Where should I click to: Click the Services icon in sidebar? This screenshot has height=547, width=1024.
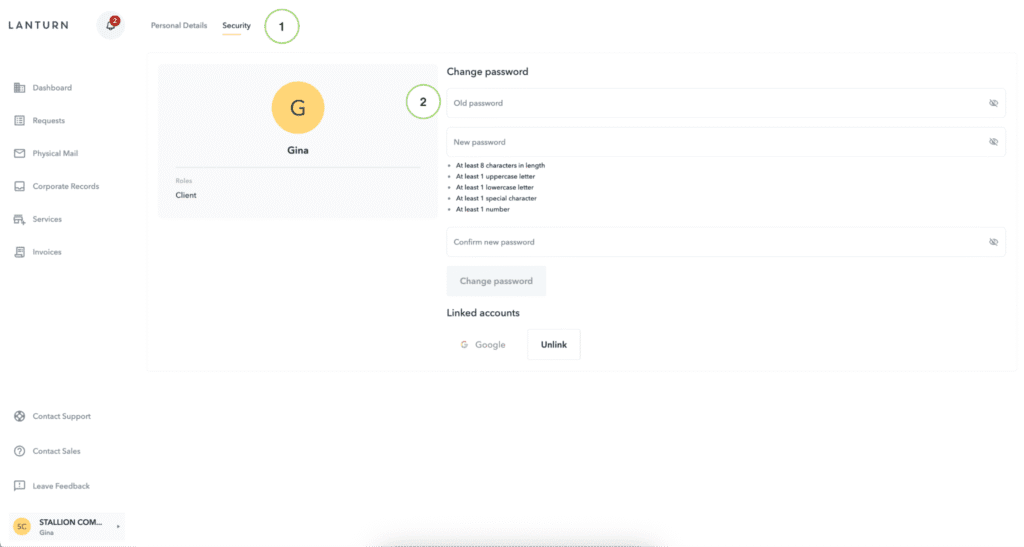(20, 220)
